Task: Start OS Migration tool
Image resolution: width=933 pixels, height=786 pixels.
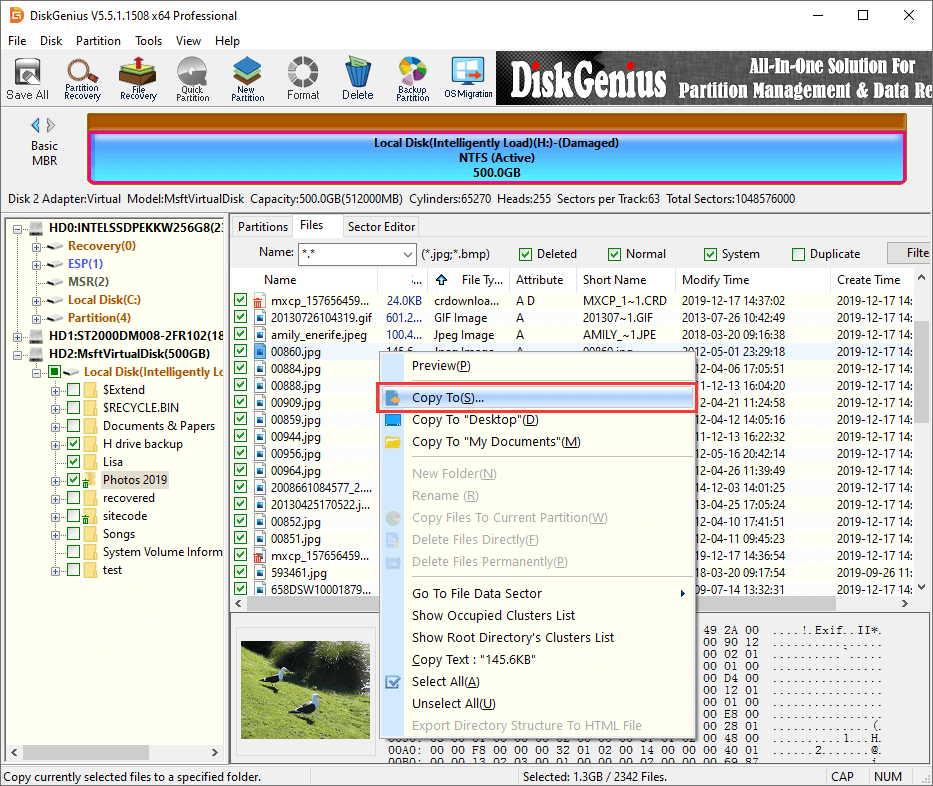Action: click(468, 79)
